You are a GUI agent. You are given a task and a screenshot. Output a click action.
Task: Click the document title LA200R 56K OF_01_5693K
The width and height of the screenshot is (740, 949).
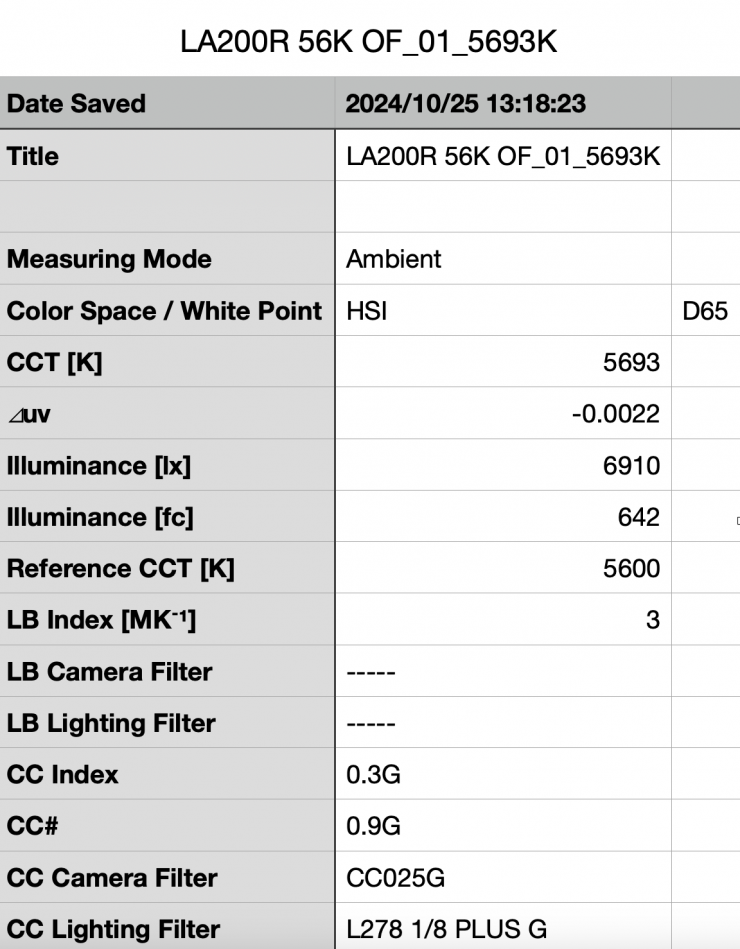368,41
